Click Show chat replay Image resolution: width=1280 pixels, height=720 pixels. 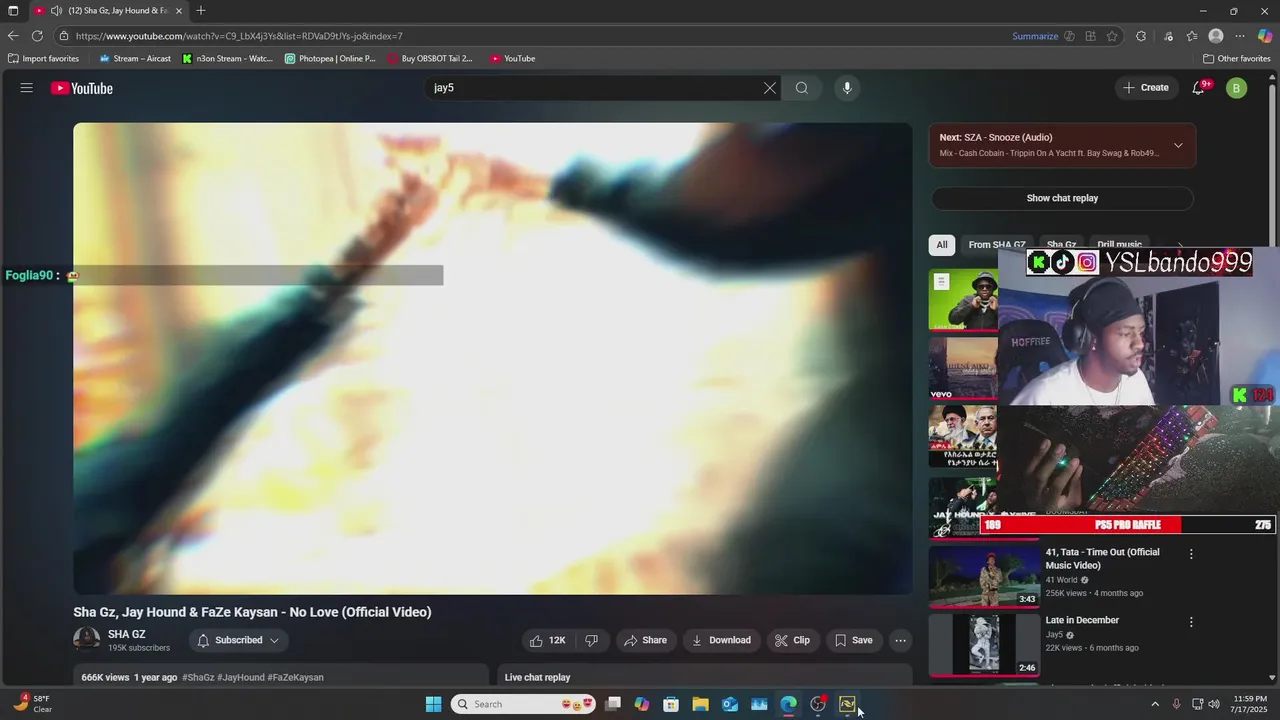[x=1062, y=198]
